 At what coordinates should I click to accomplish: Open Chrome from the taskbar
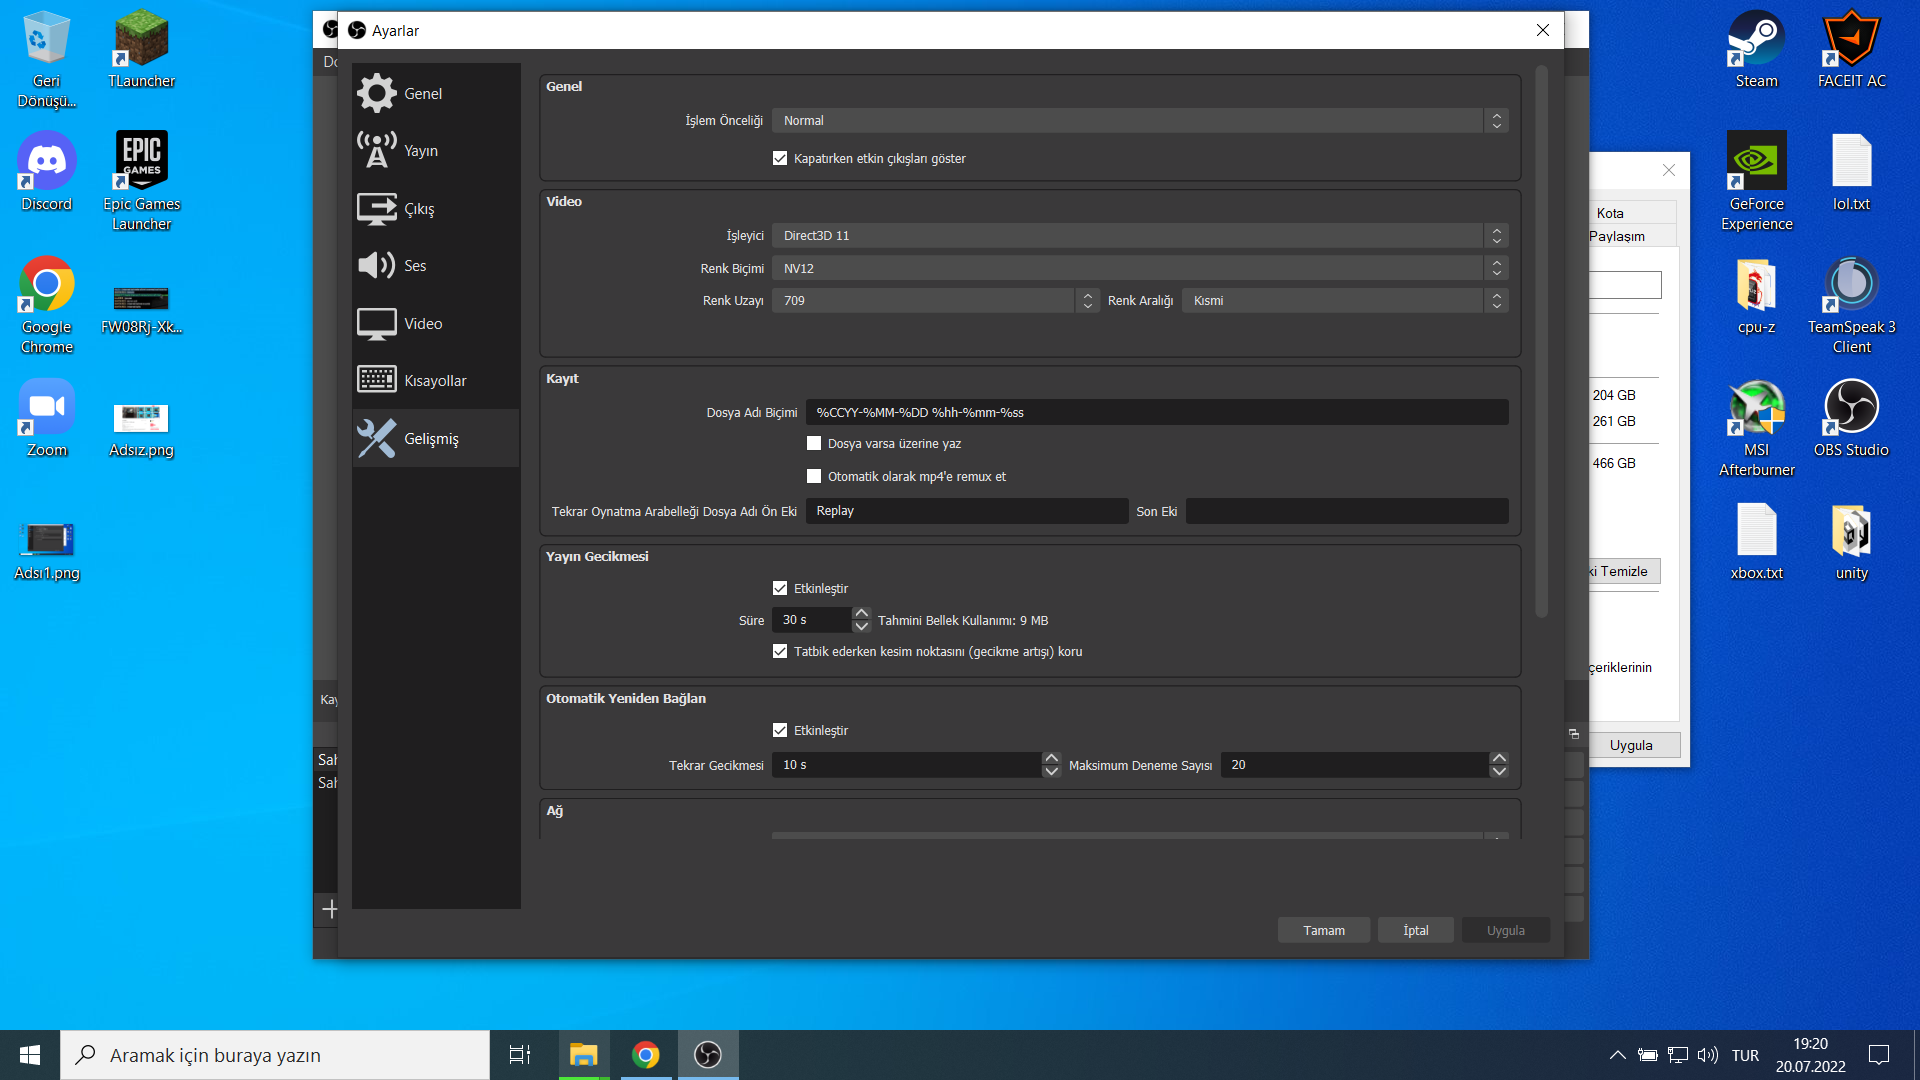pos(646,1055)
